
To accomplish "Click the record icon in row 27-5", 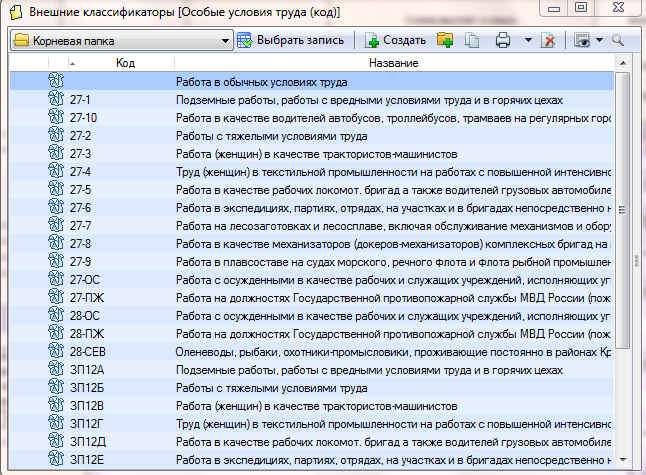I will pyautogui.click(x=56, y=189).
